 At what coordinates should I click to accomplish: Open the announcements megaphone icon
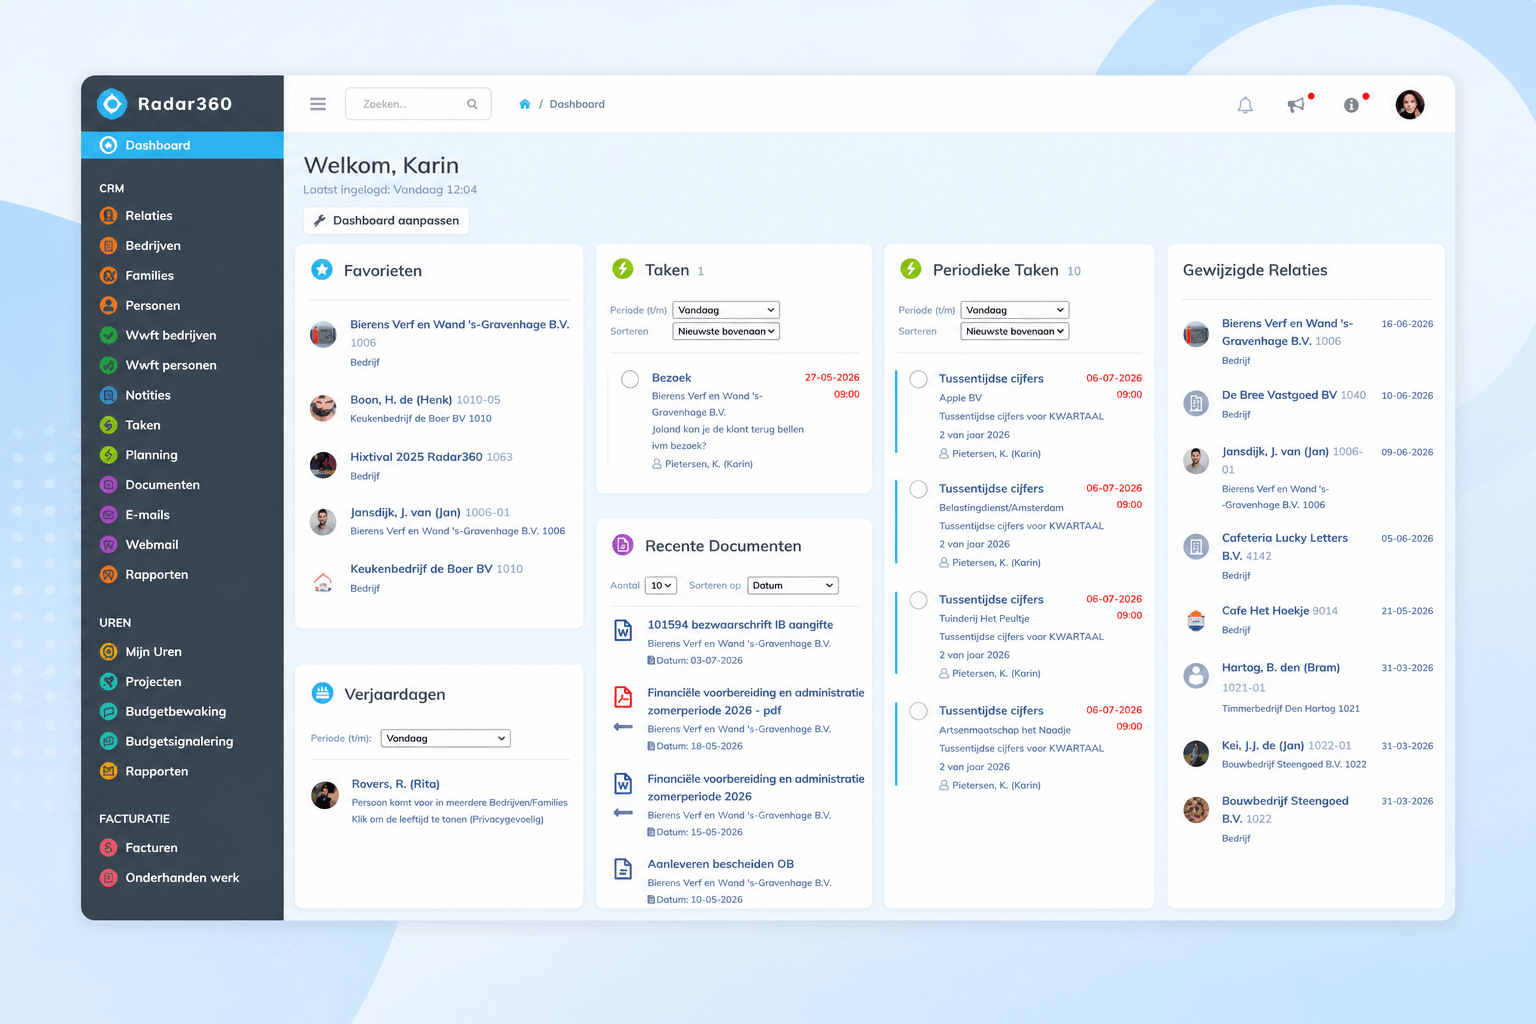[x=1296, y=105]
